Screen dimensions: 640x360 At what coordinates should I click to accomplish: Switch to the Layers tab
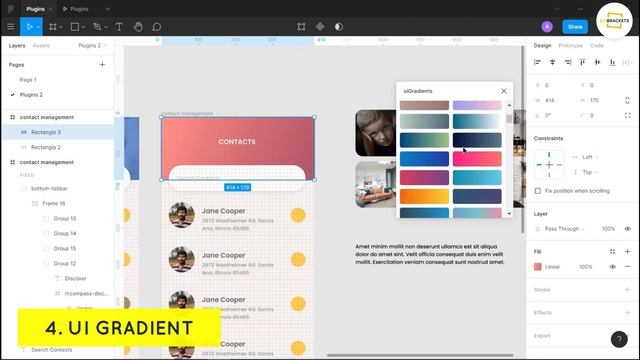[17, 46]
